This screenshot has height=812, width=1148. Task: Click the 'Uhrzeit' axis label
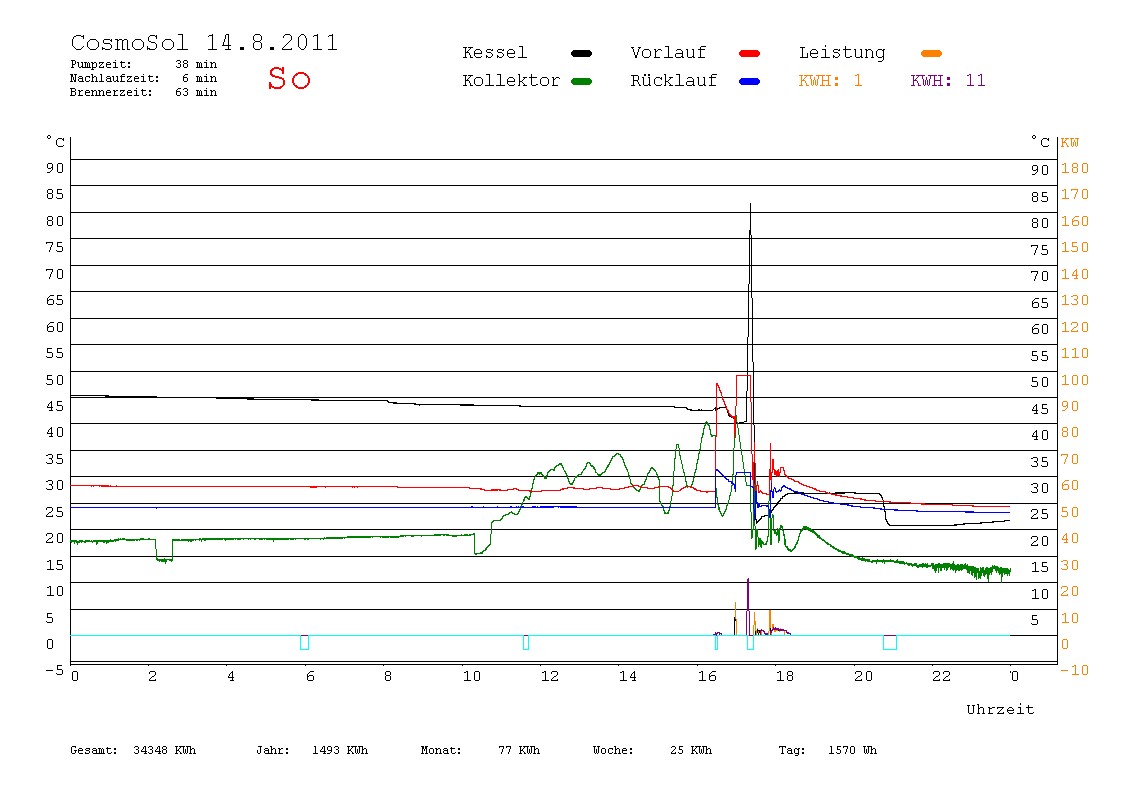click(x=1000, y=709)
